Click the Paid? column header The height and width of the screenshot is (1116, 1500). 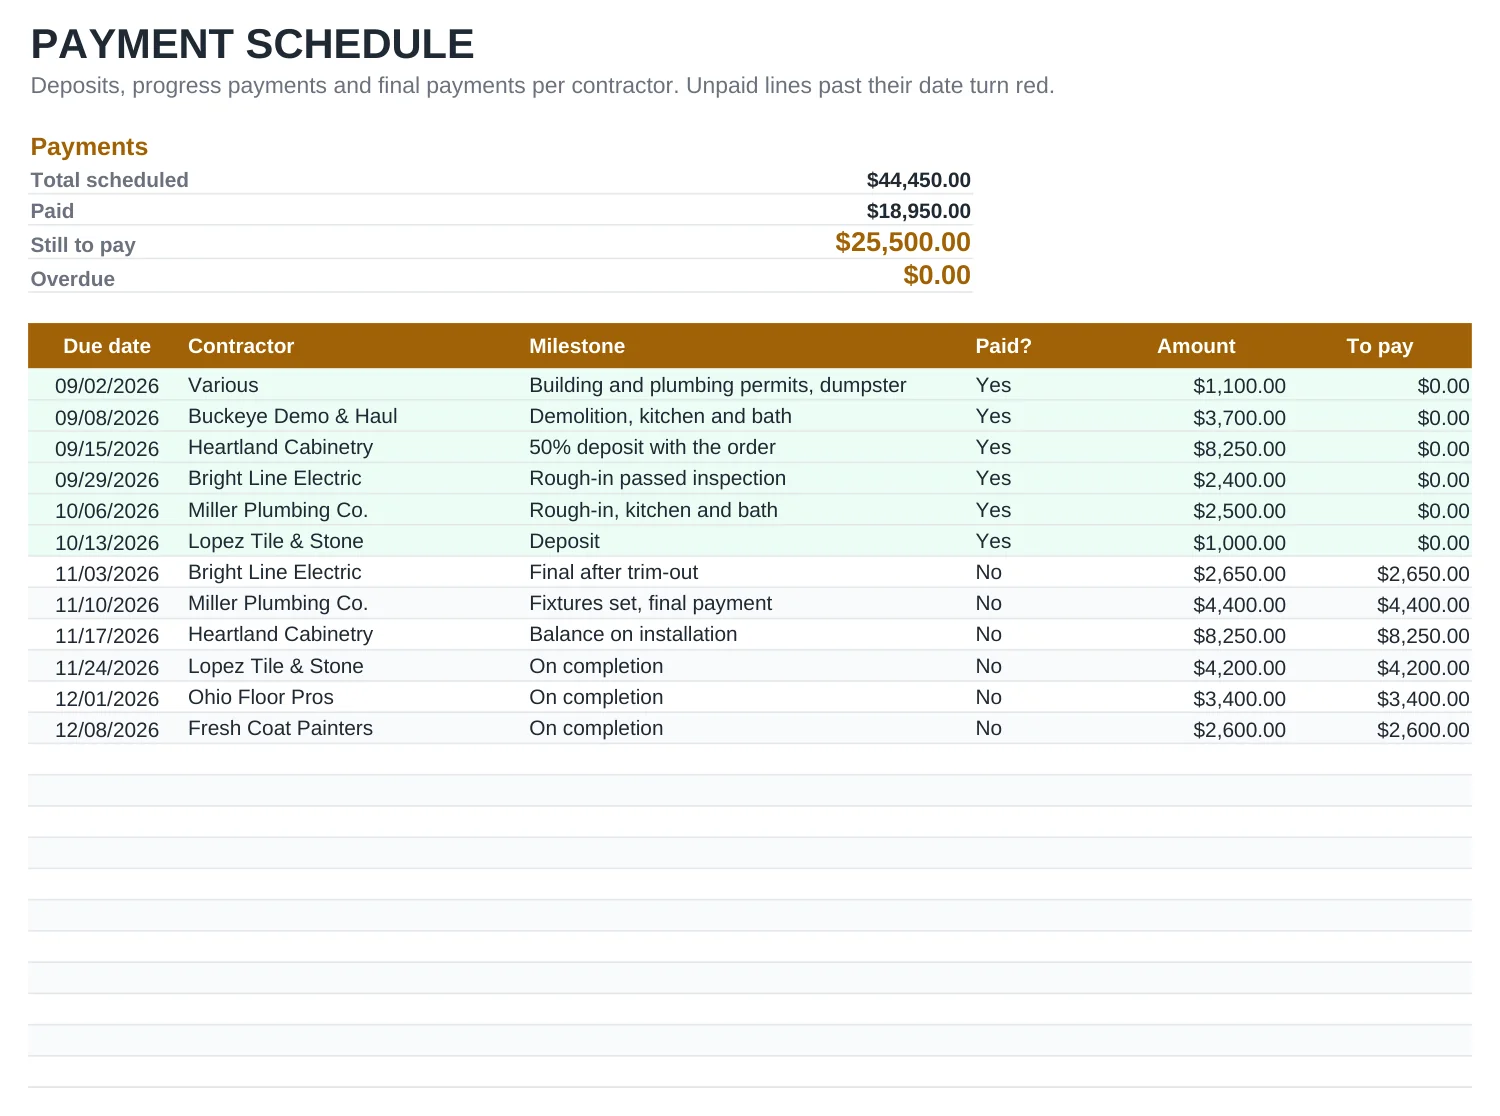click(x=1003, y=346)
